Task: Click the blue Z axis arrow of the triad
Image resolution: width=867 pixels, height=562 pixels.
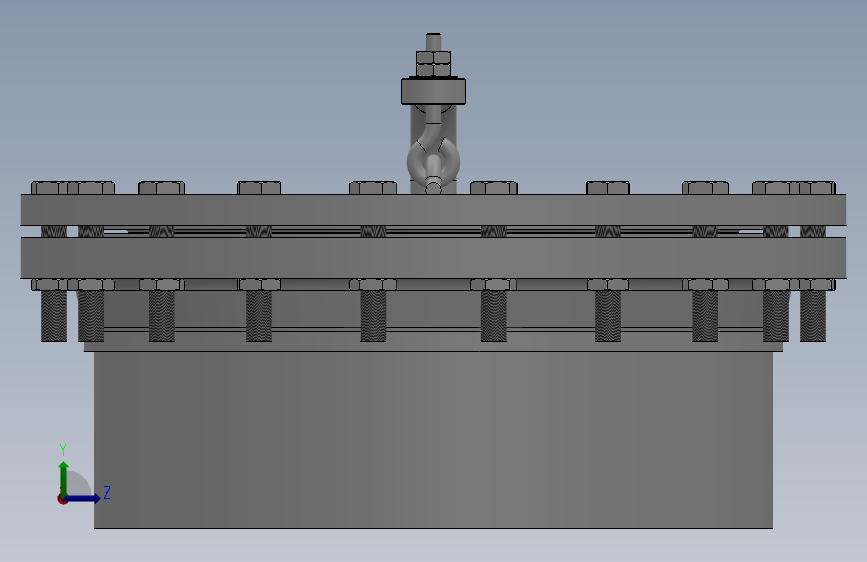Action: point(83,498)
